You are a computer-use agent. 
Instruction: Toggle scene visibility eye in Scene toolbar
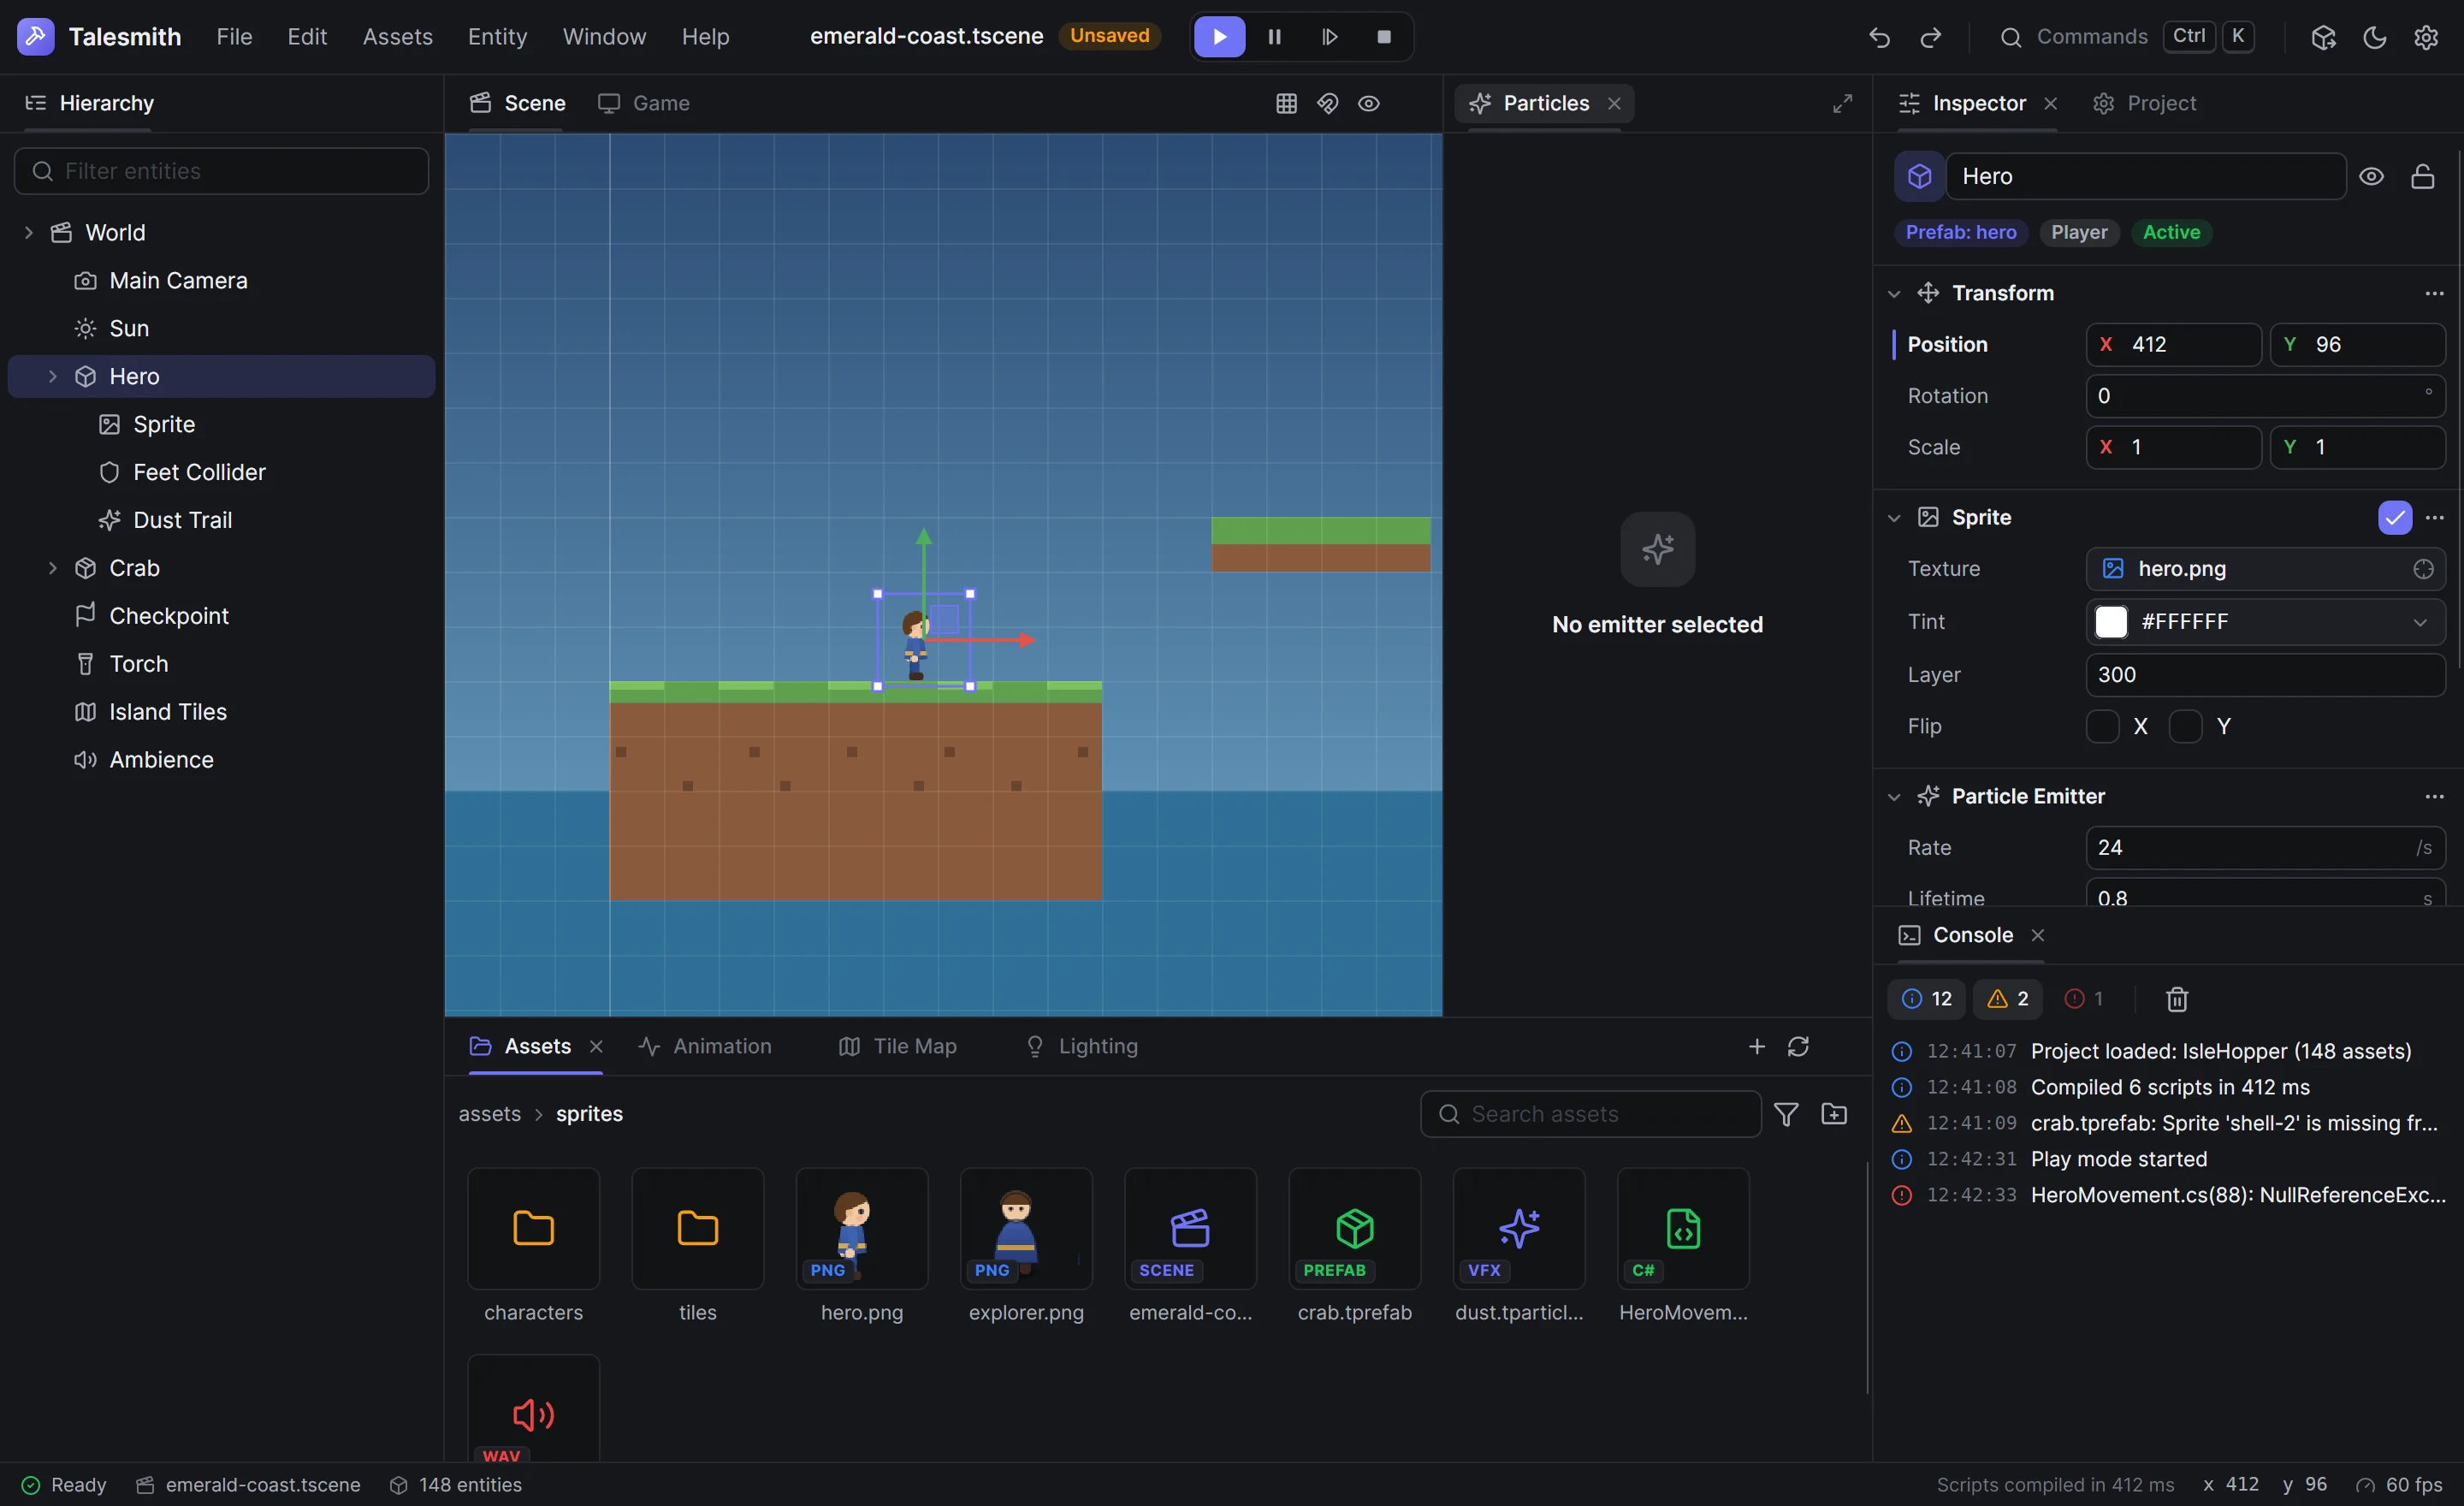click(1368, 103)
